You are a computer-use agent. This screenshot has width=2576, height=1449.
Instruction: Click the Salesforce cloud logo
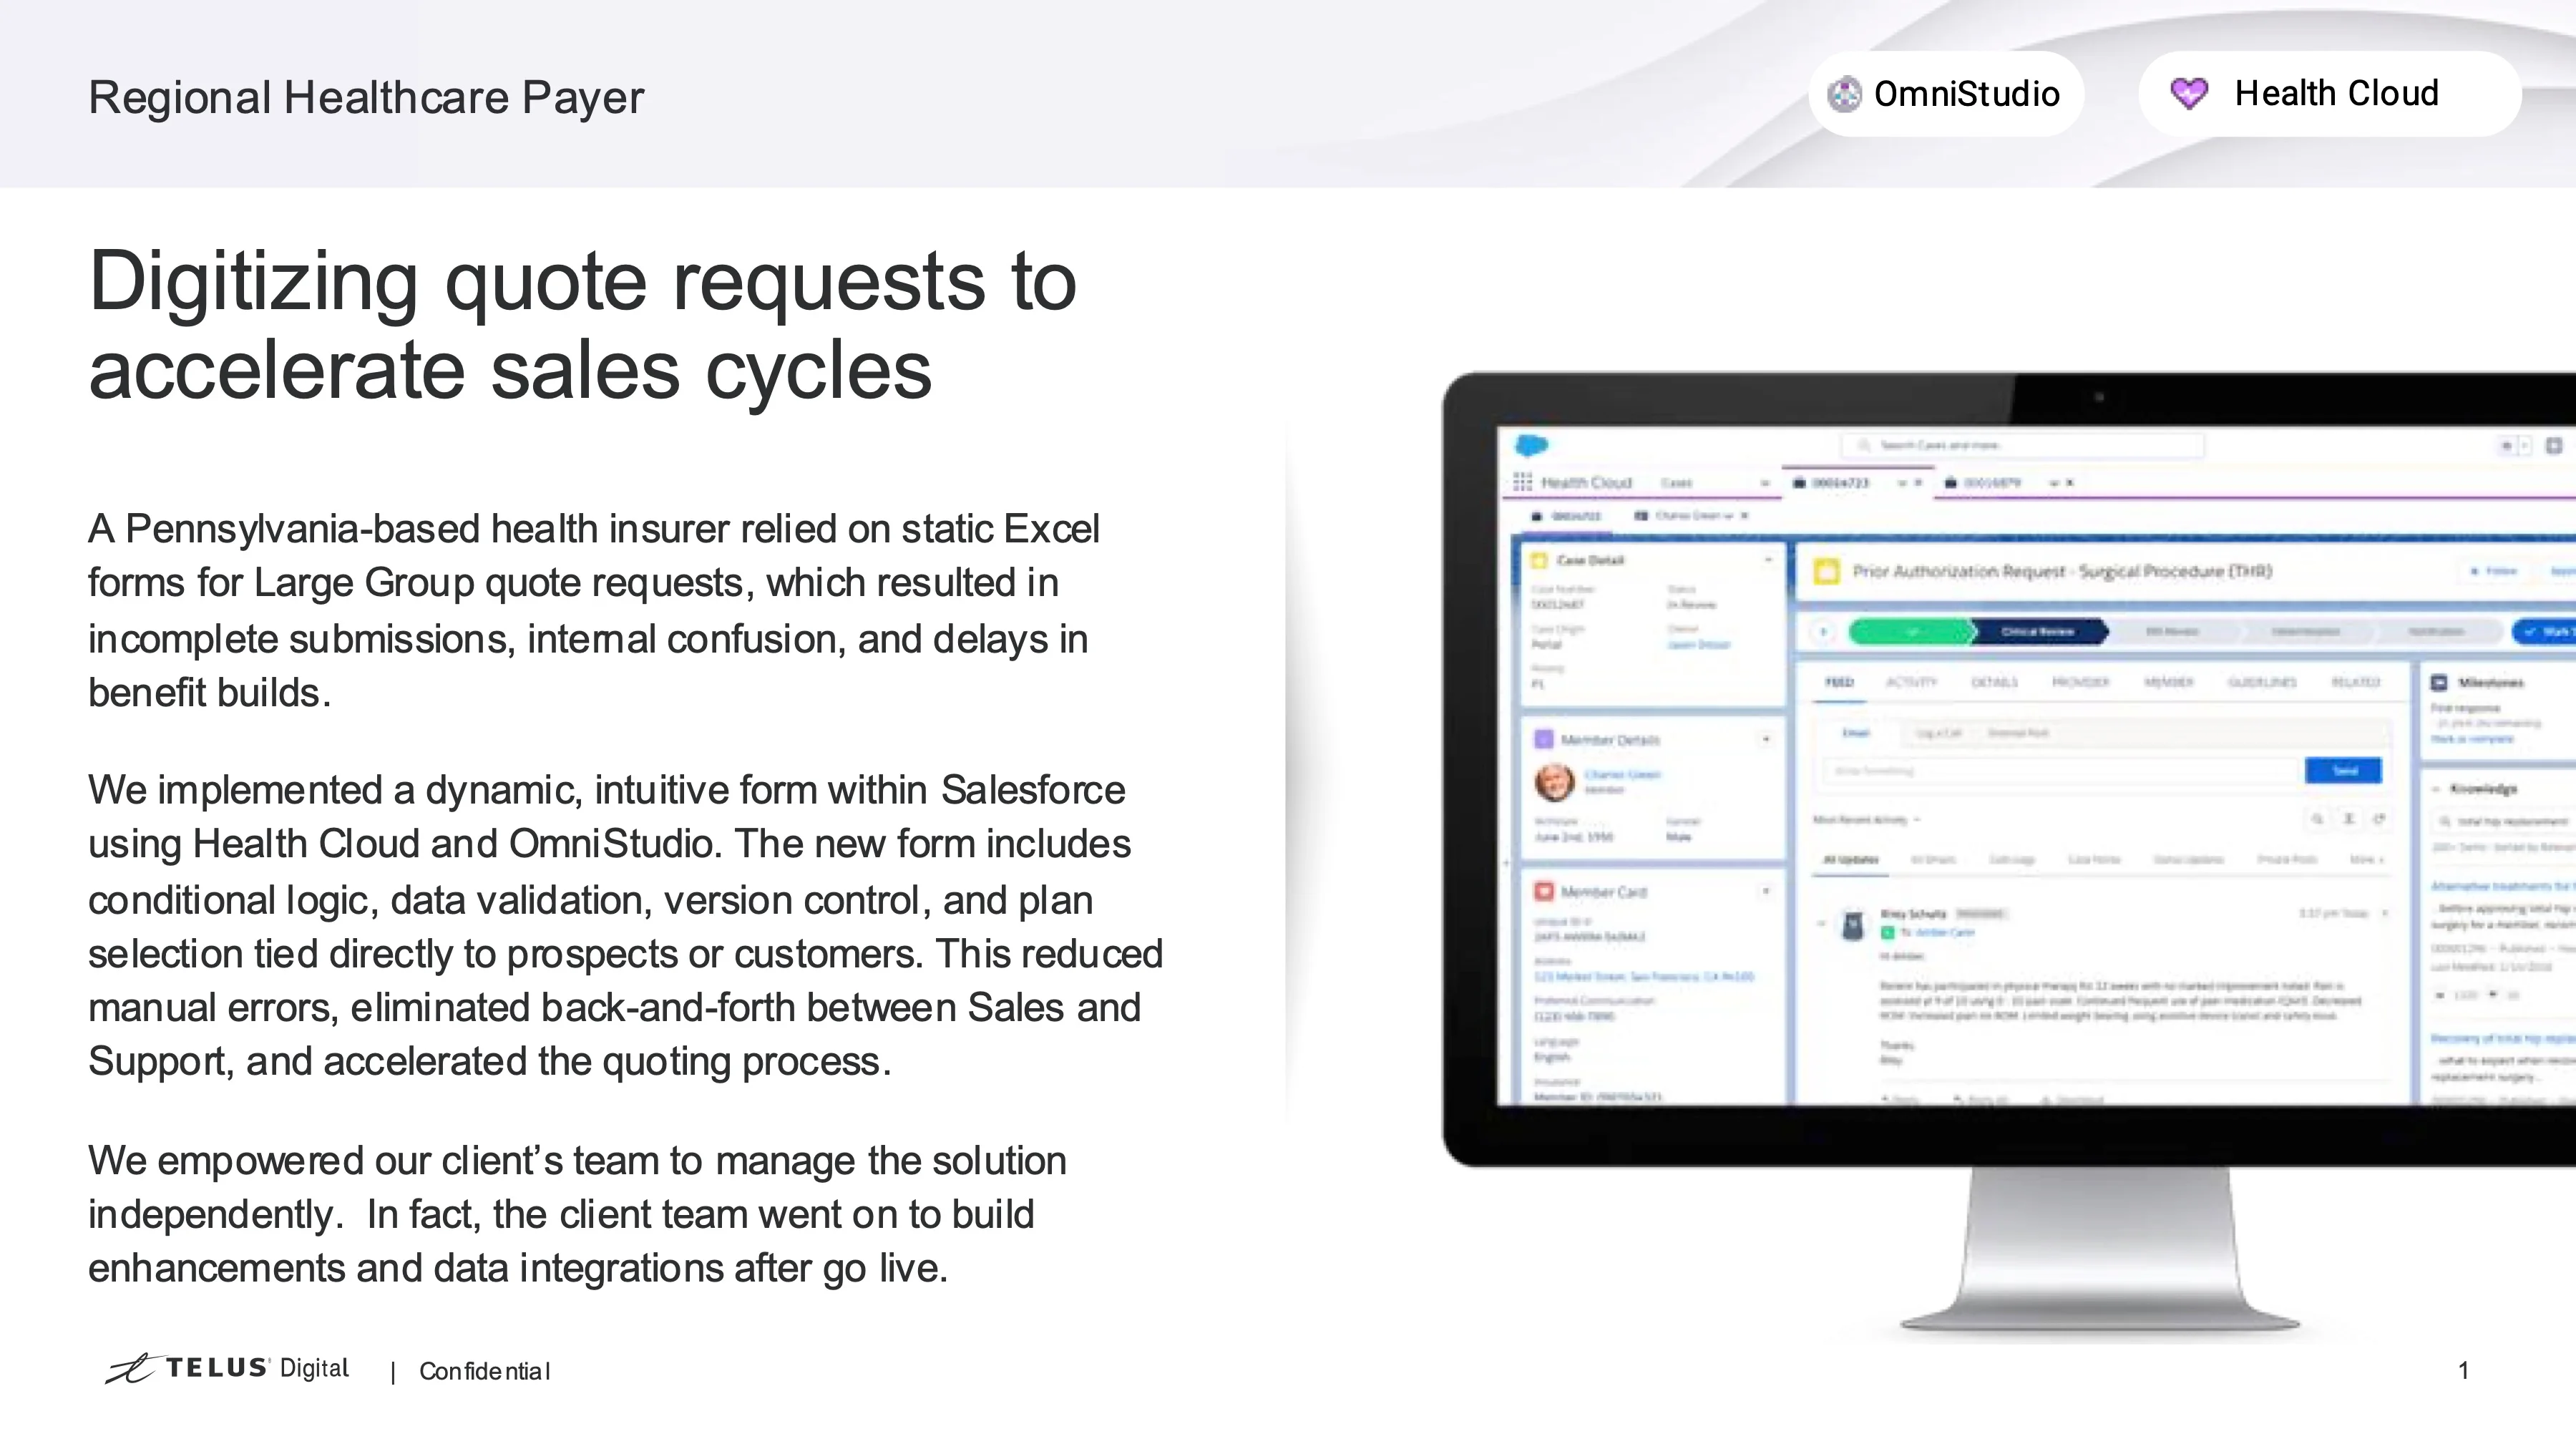pos(1531,445)
